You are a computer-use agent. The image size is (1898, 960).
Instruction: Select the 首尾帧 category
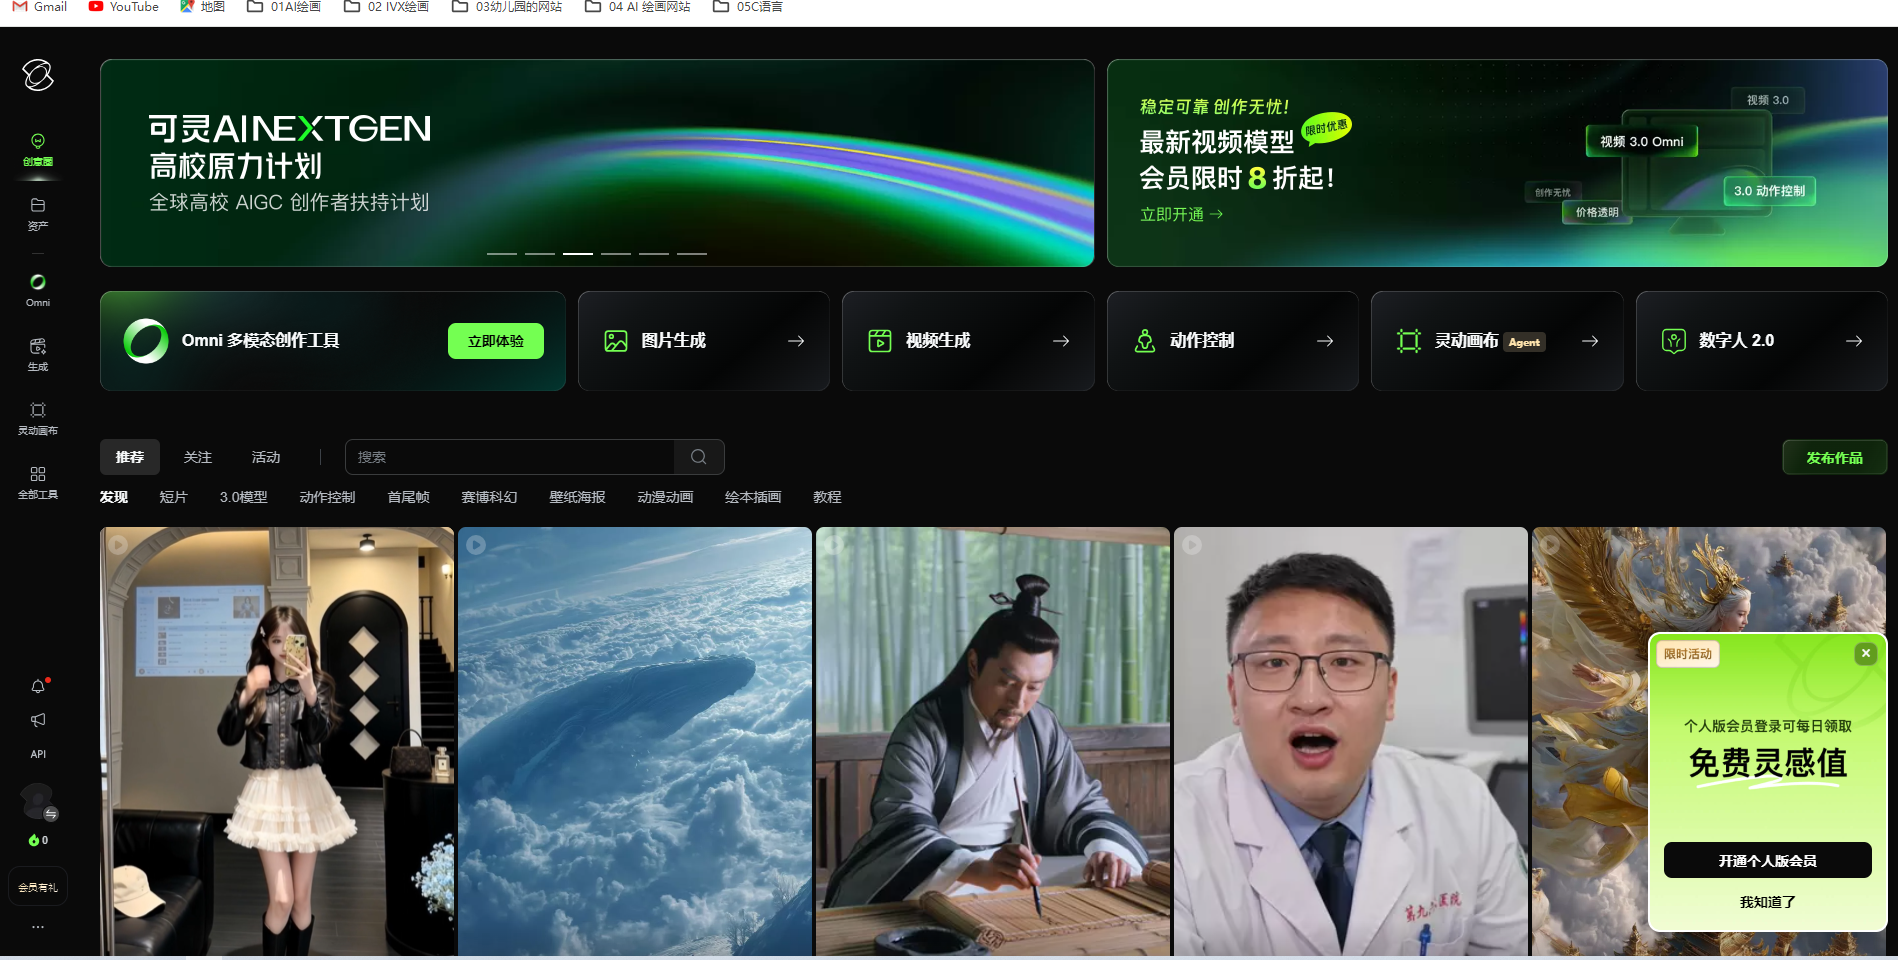point(408,497)
